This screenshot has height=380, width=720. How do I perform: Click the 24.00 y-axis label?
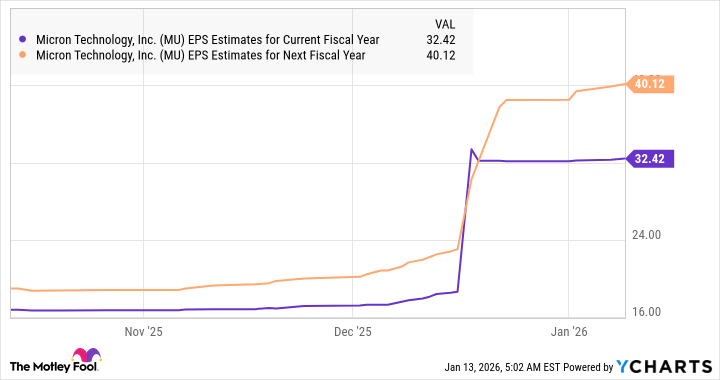[x=646, y=235]
